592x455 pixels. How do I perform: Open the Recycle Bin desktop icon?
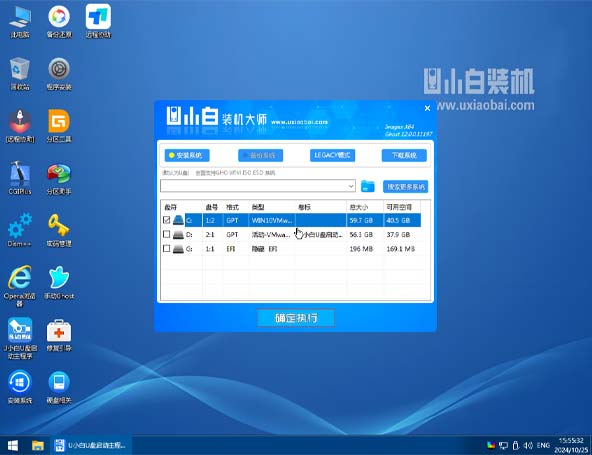[20, 74]
